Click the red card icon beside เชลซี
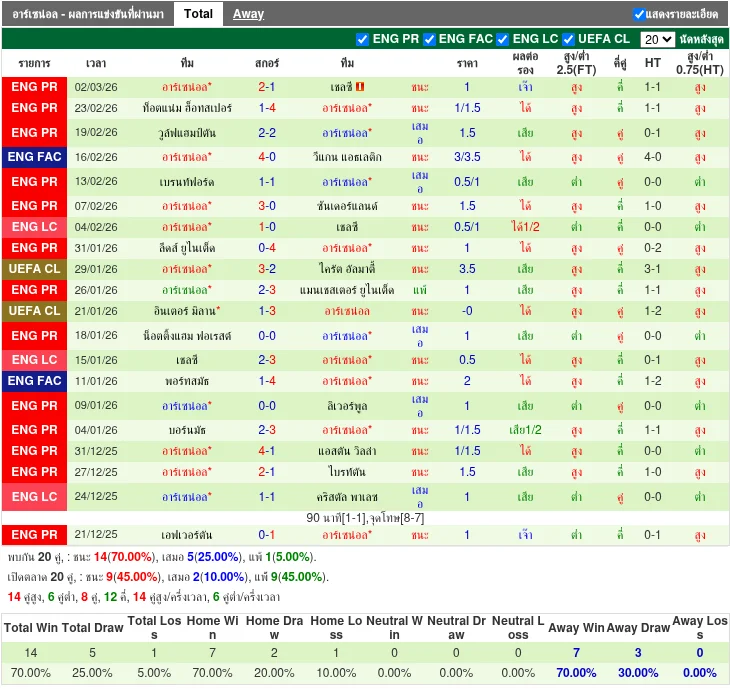 click(361, 88)
